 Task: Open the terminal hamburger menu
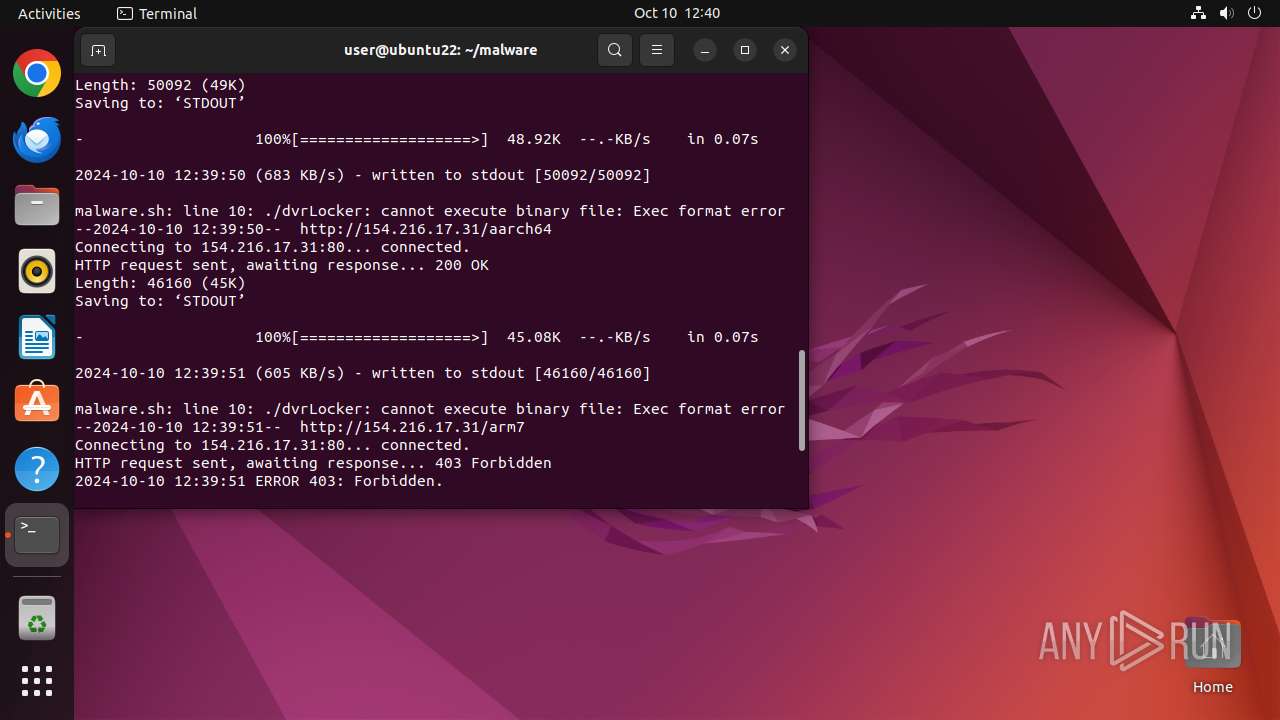tap(657, 50)
